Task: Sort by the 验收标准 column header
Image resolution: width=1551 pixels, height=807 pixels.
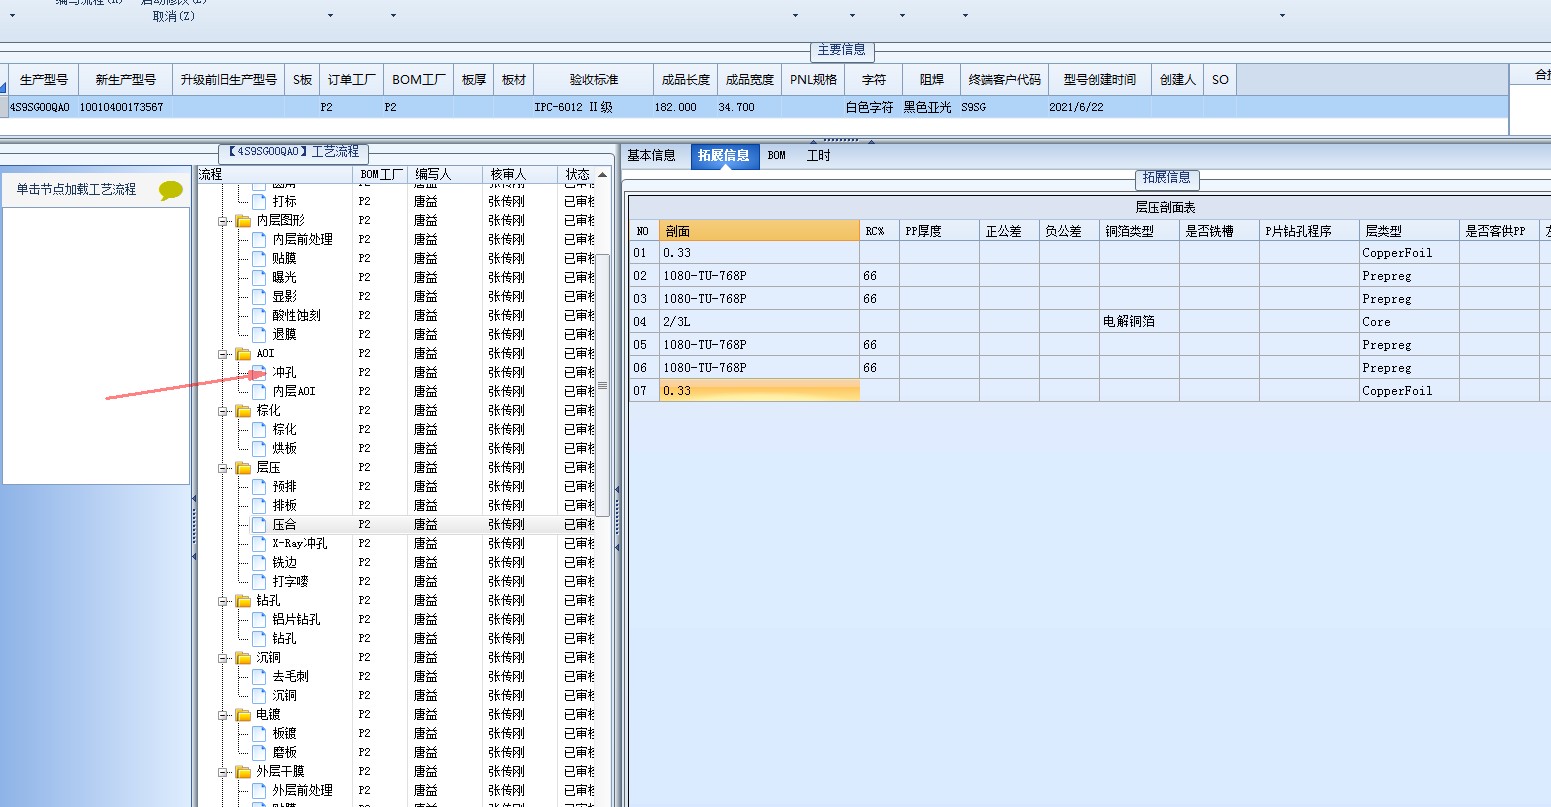Action: point(594,80)
